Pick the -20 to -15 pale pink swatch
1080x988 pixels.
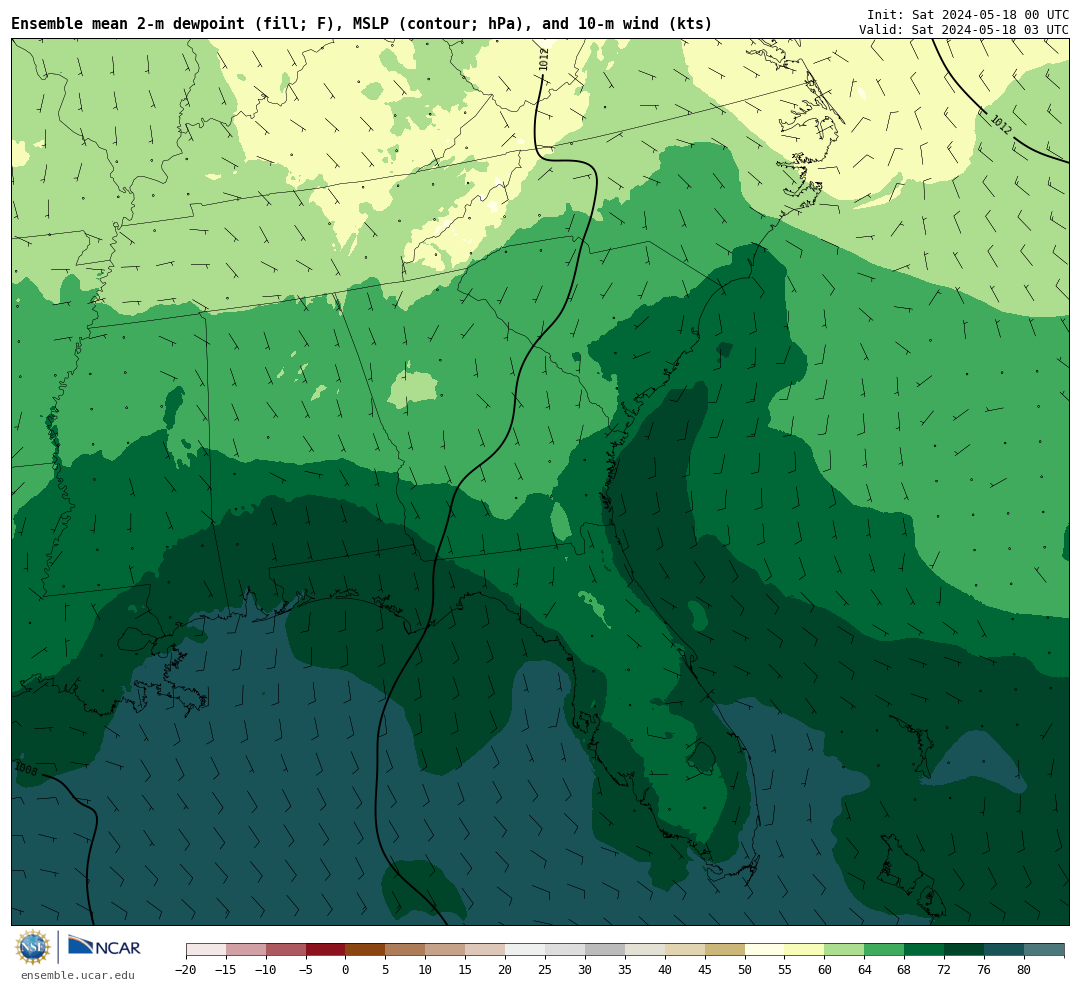[206, 950]
